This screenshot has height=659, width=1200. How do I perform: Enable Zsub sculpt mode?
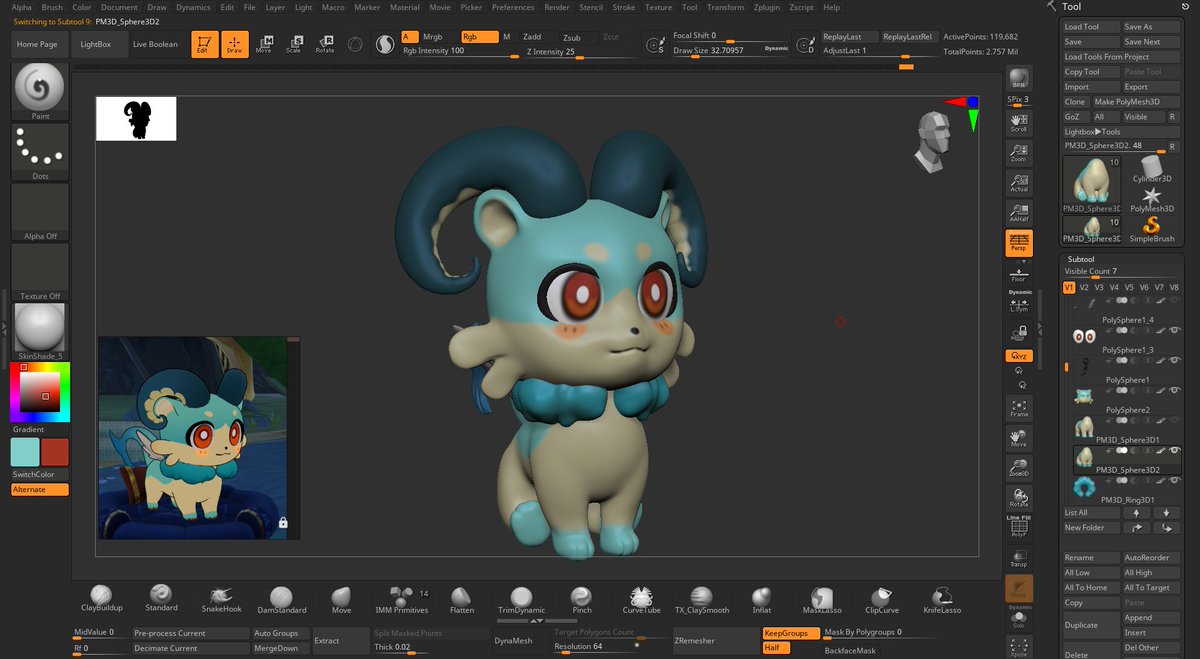pos(572,37)
